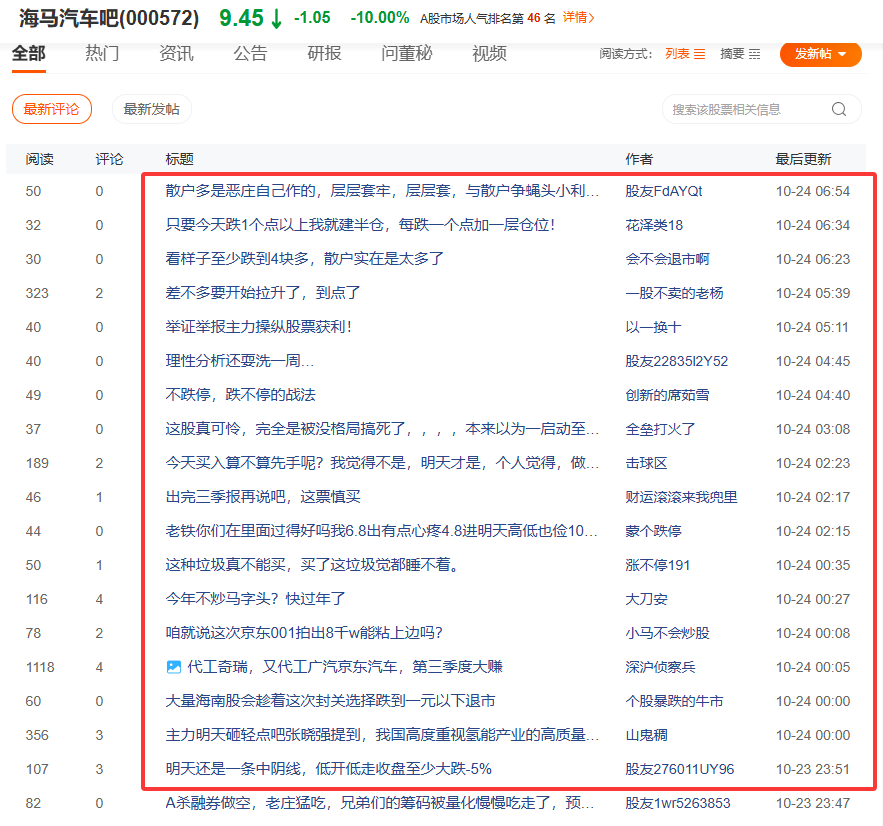Switch to the 全部 tab
The width and height of the screenshot is (883, 826).
tap(29, 54)
